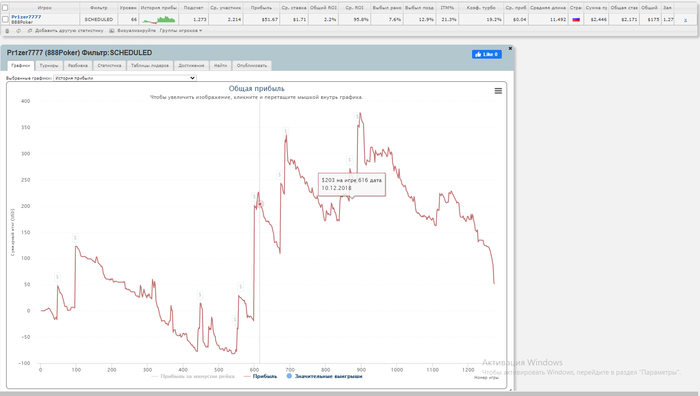Open the Таблицы лидеров tab
Viewport: 700px width, 396px height.
150,66
